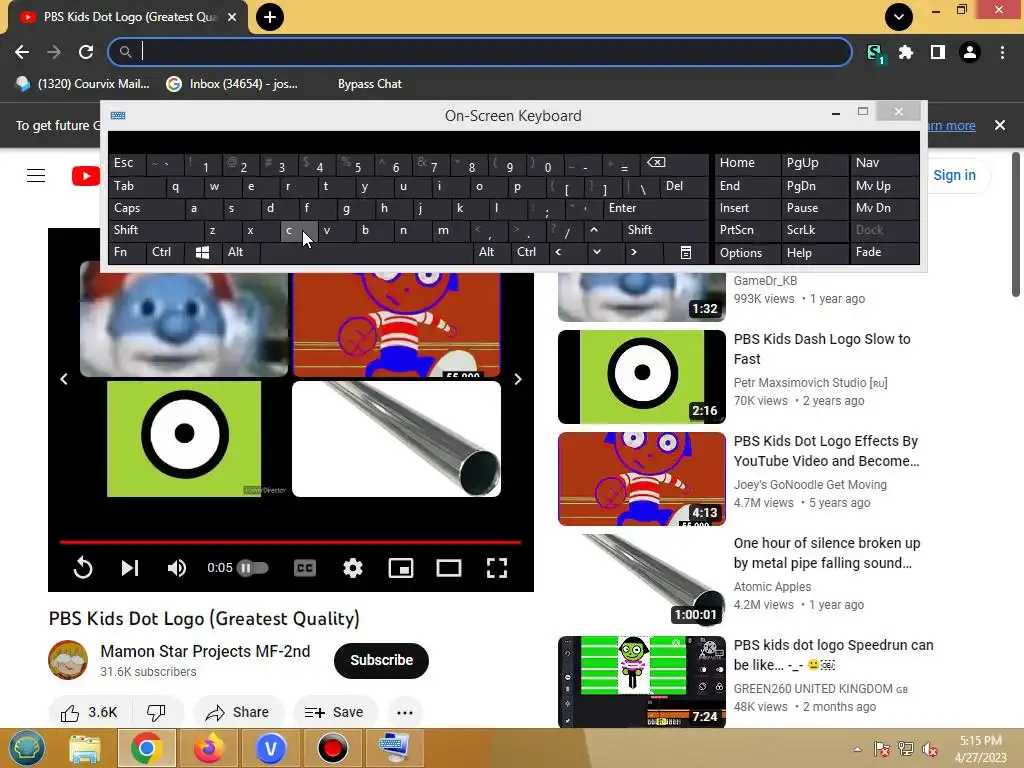The image size is (1024, 768).
Task: Click the context menu key on keyboard
Action: coord(685,252)
